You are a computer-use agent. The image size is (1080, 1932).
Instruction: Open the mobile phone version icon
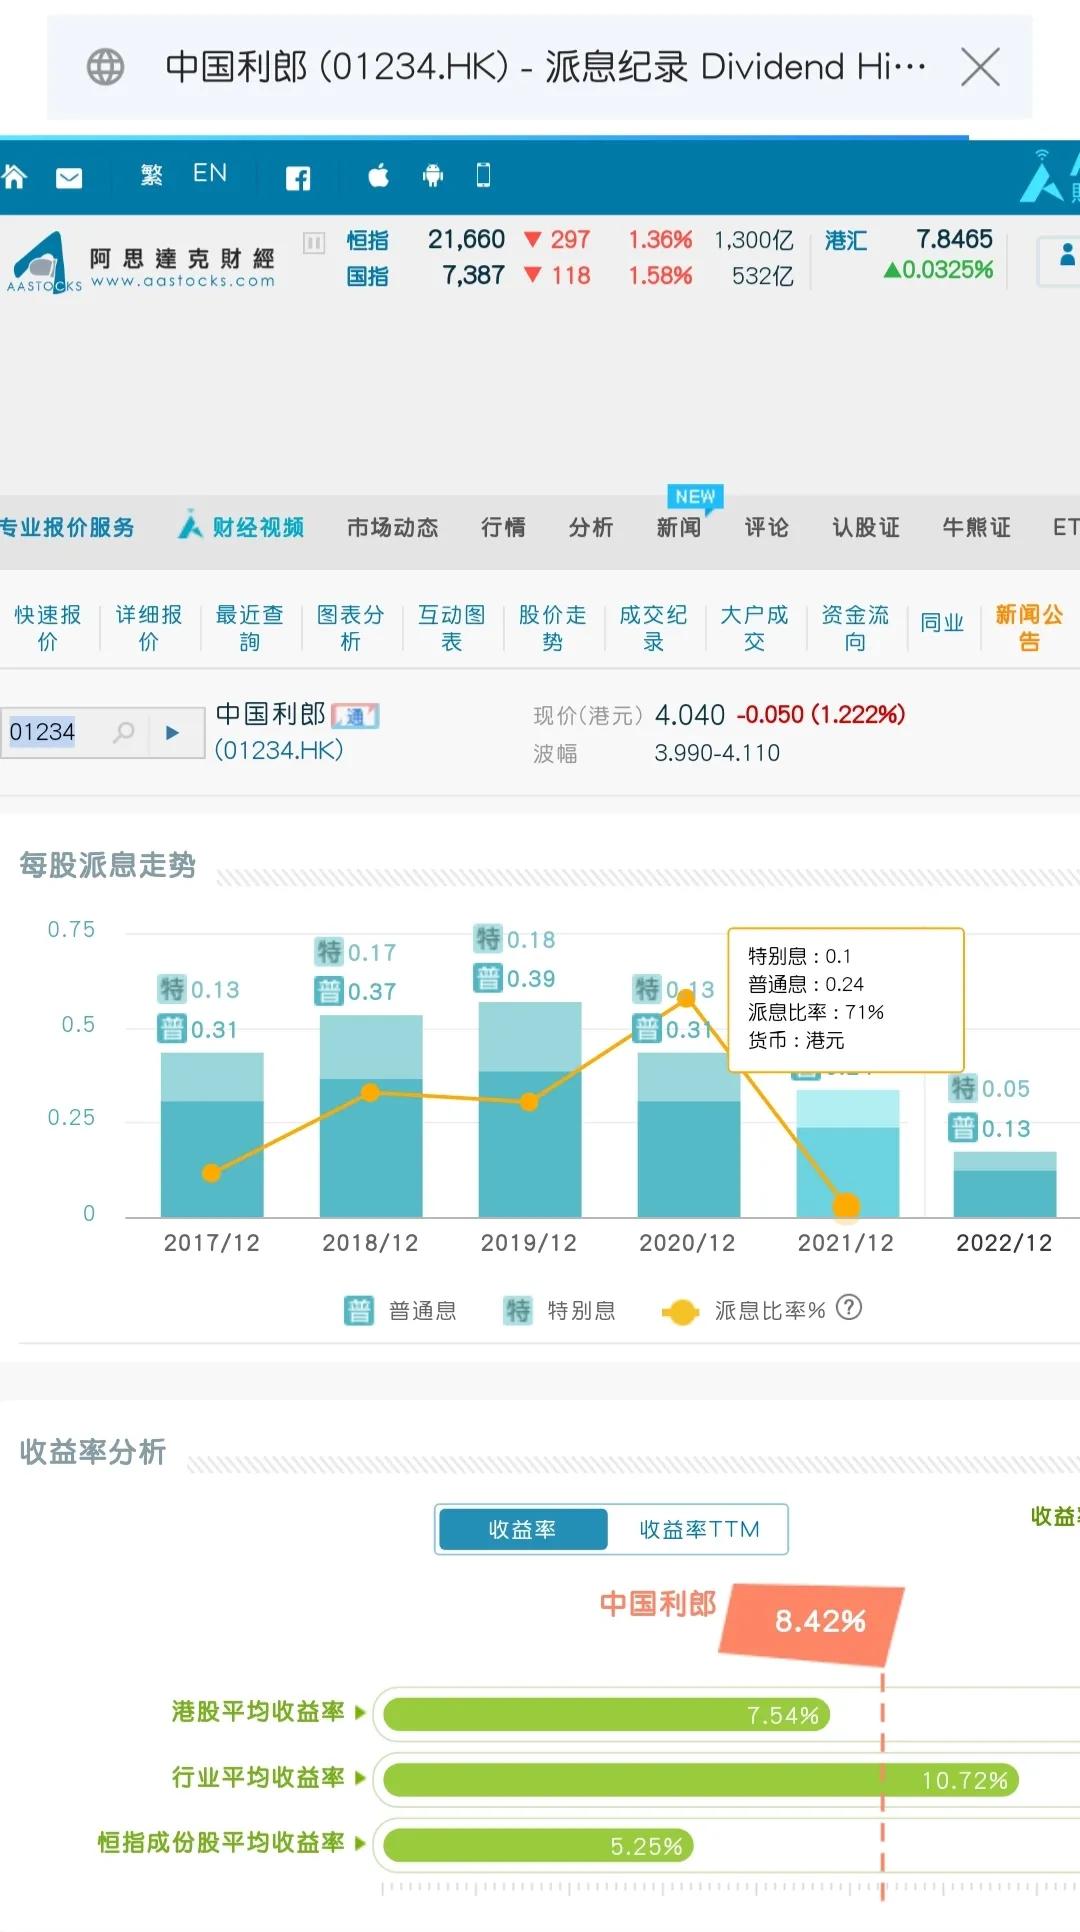point(484,175)
